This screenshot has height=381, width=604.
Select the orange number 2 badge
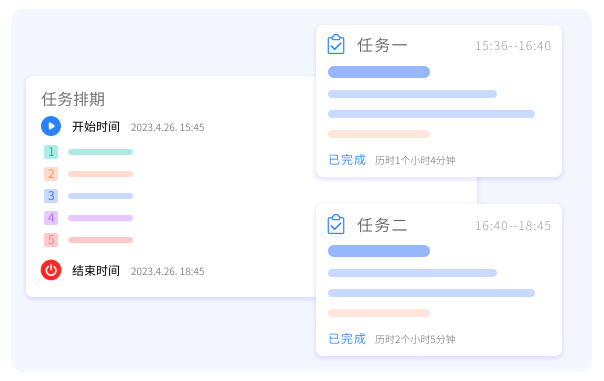click(x=51, y=174)
